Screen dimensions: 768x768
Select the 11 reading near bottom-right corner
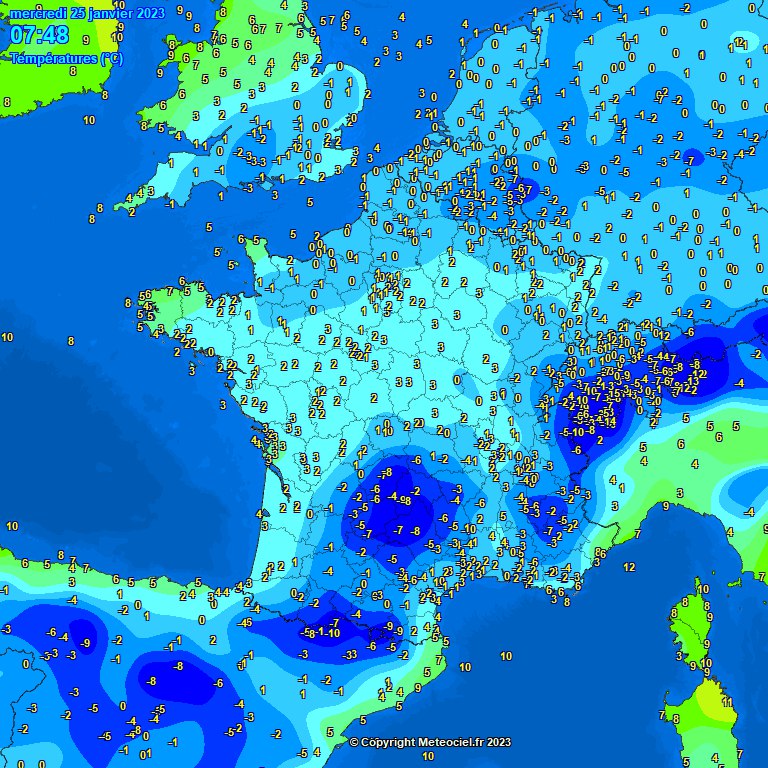[x=726, y=701]
